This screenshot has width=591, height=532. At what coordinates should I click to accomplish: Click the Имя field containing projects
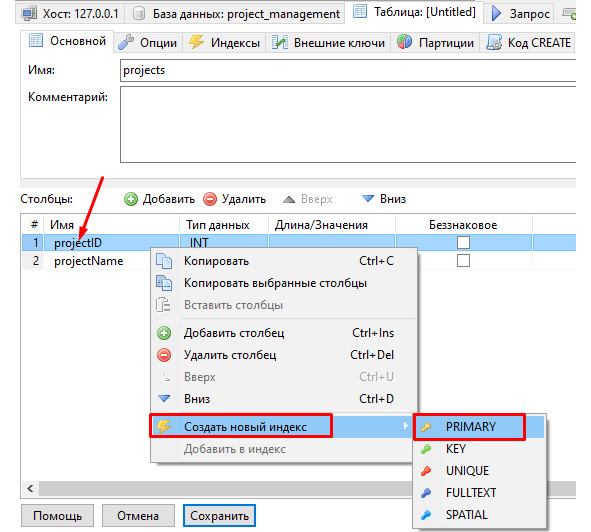pos(348,70)
